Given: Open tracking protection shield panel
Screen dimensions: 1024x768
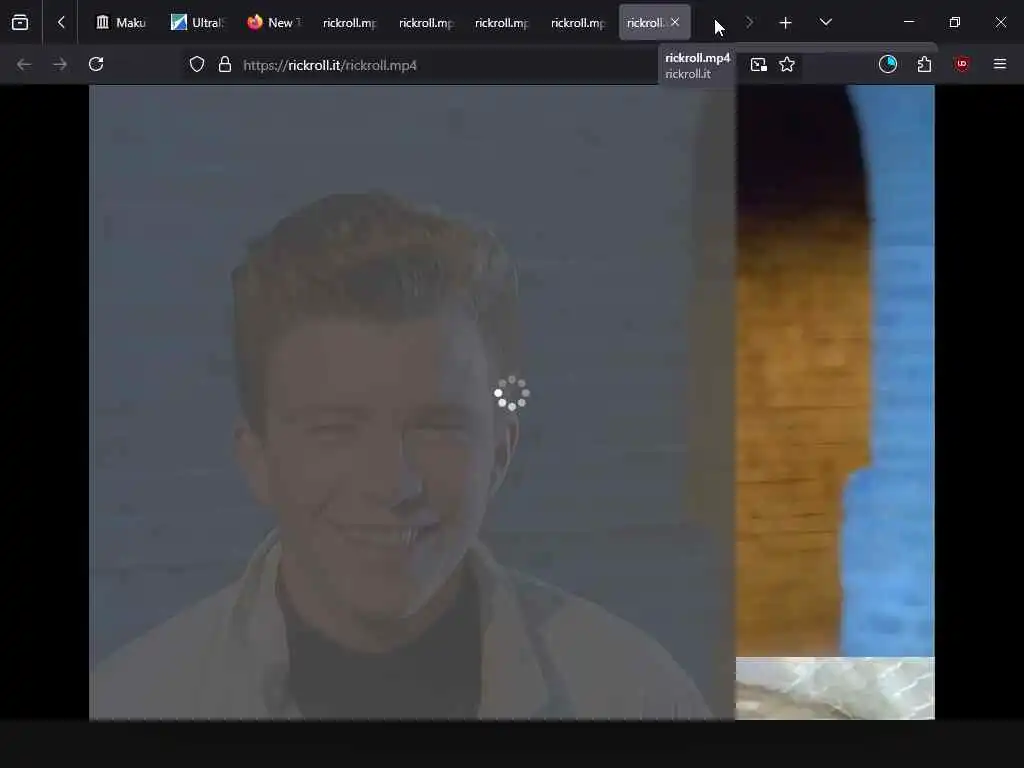Looking at the screenshot, I should point(197,65).
